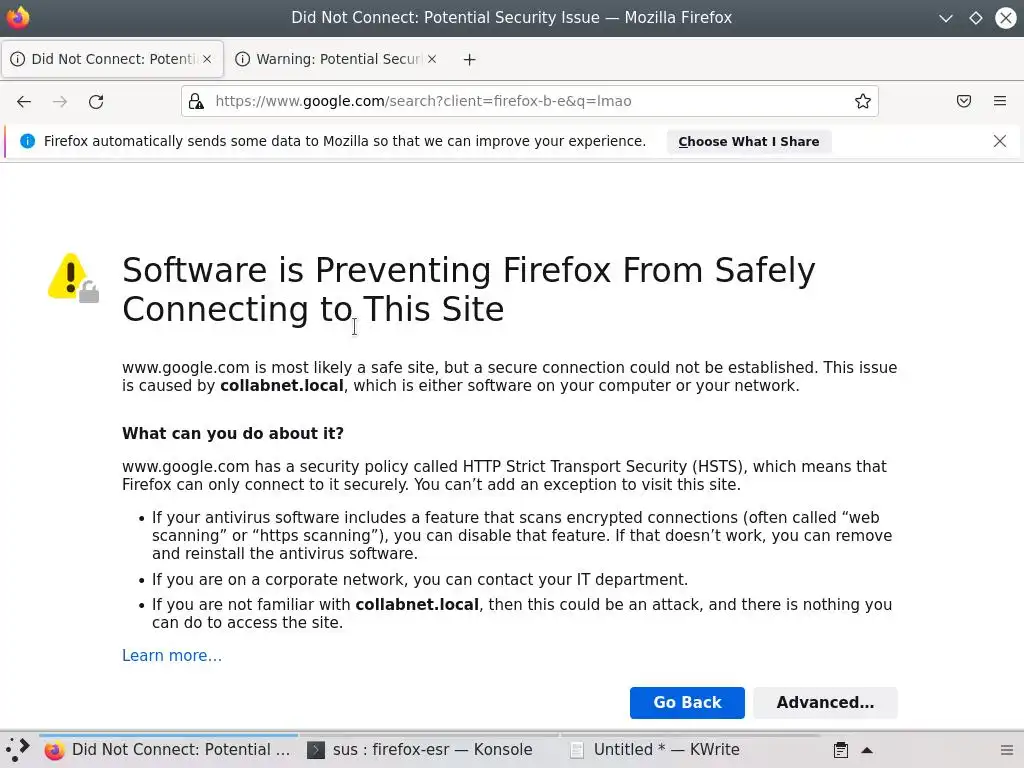Open the panel options menu icon in the taskbar

[x=1007, y=750]
